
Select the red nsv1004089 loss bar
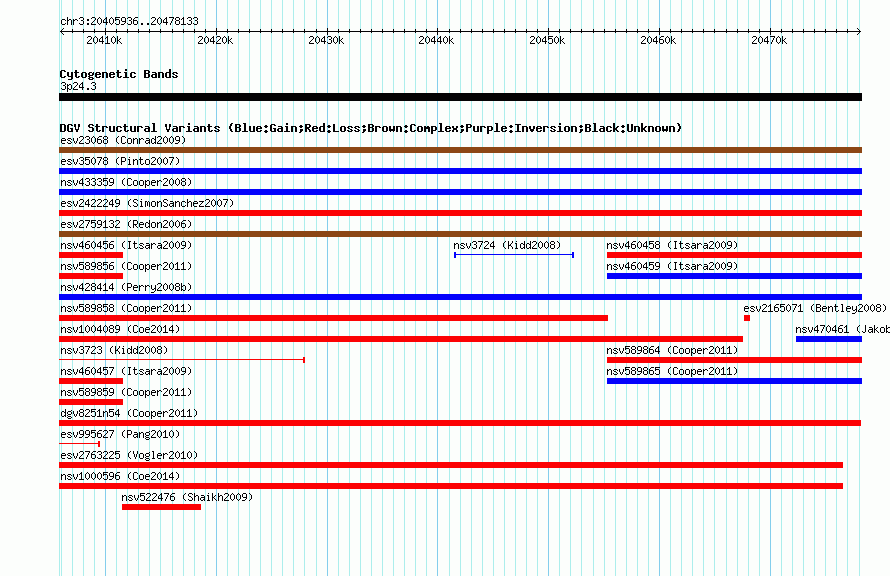click(401, 339)
